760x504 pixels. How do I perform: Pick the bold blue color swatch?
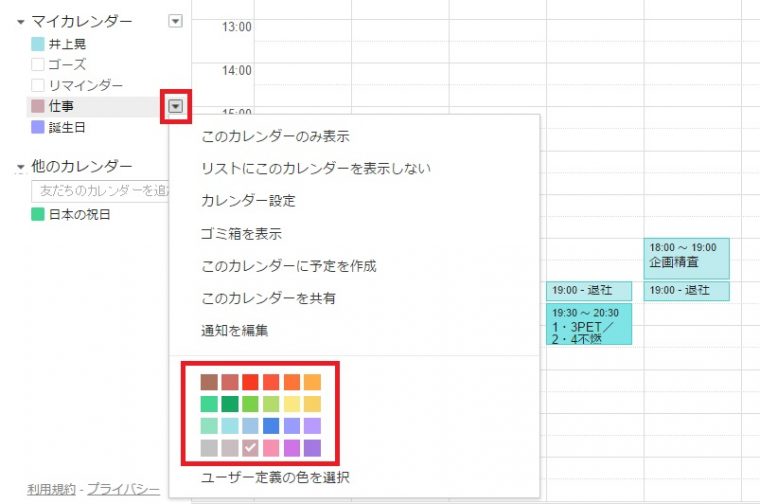(271, 426)
